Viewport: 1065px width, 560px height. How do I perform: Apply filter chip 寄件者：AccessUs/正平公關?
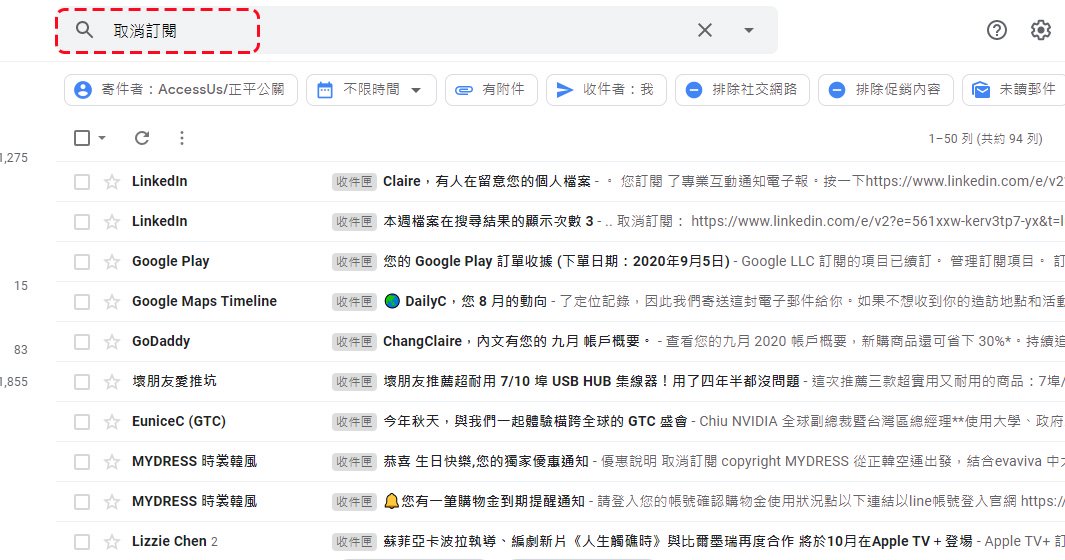(x=181, y=90)
